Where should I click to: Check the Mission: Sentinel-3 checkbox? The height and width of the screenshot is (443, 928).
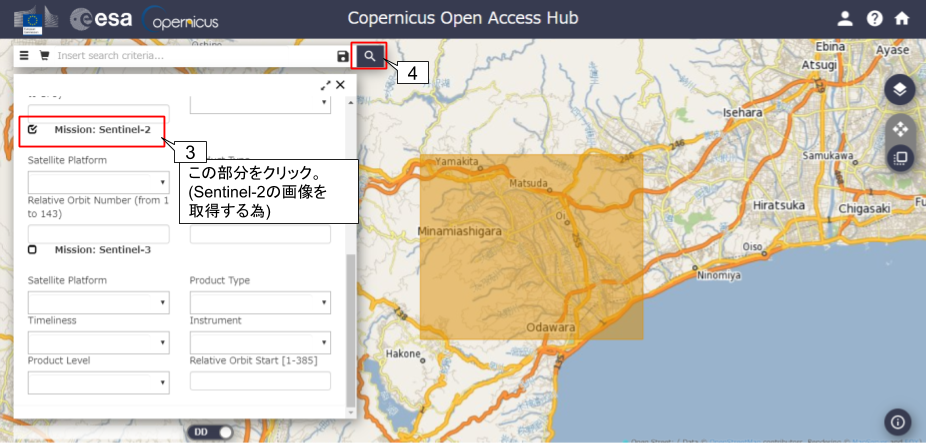[x=32, y=250]
